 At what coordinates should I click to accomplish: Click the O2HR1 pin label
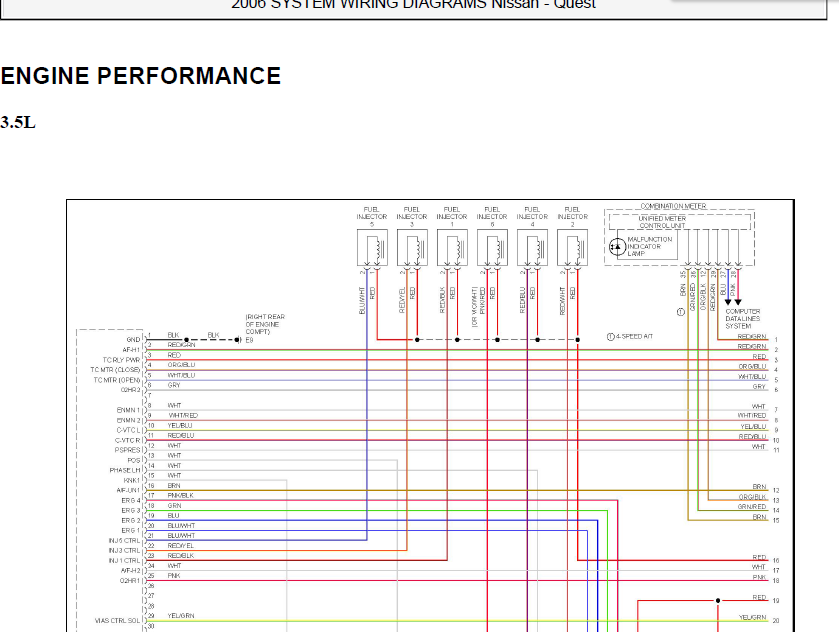point(130,581)
